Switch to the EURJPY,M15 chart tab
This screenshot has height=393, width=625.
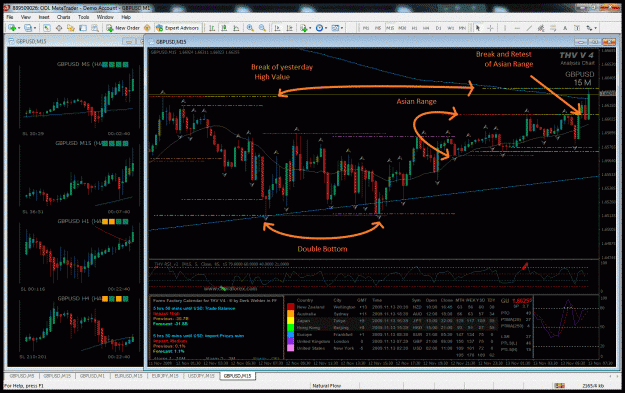[165, 376]
